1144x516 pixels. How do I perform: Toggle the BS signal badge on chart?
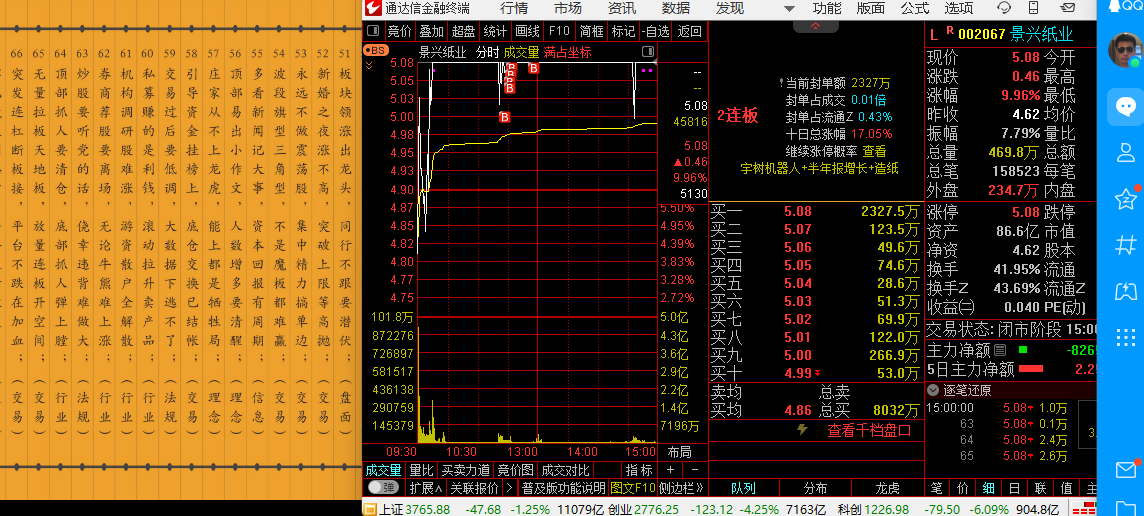(x=376, y=51)
